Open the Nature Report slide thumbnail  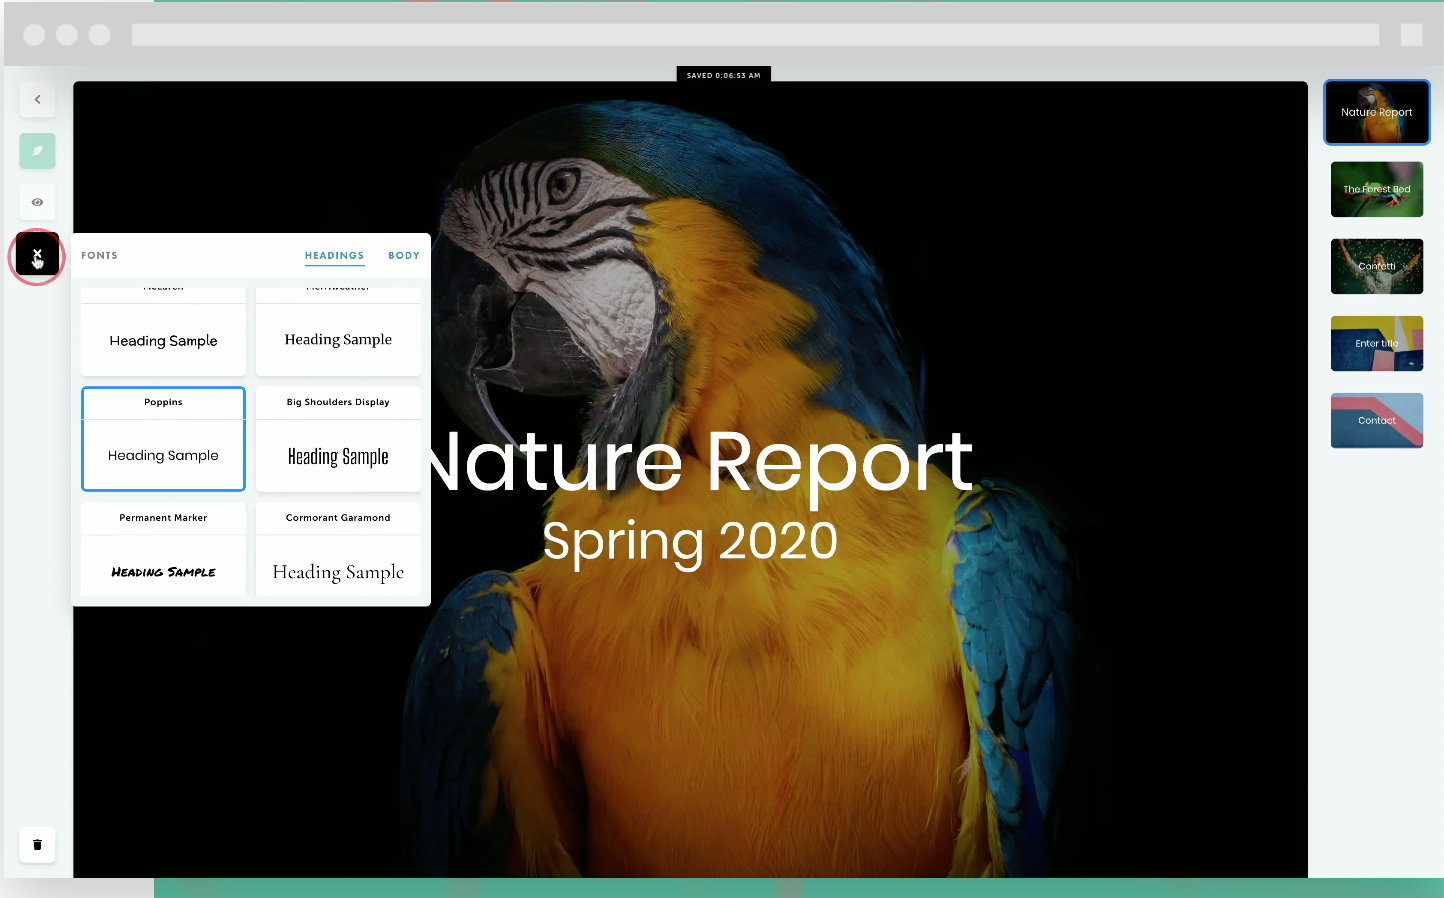pos(1377,112)
